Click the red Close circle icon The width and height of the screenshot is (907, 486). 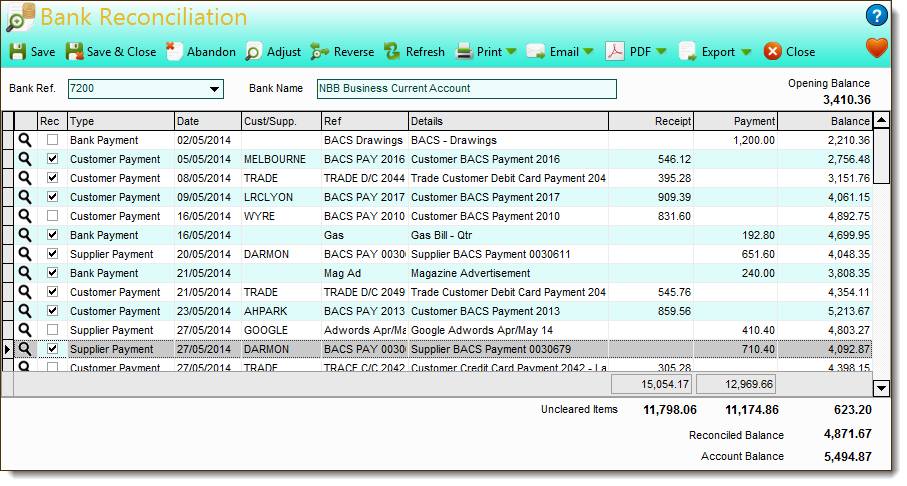coord(772,51)
